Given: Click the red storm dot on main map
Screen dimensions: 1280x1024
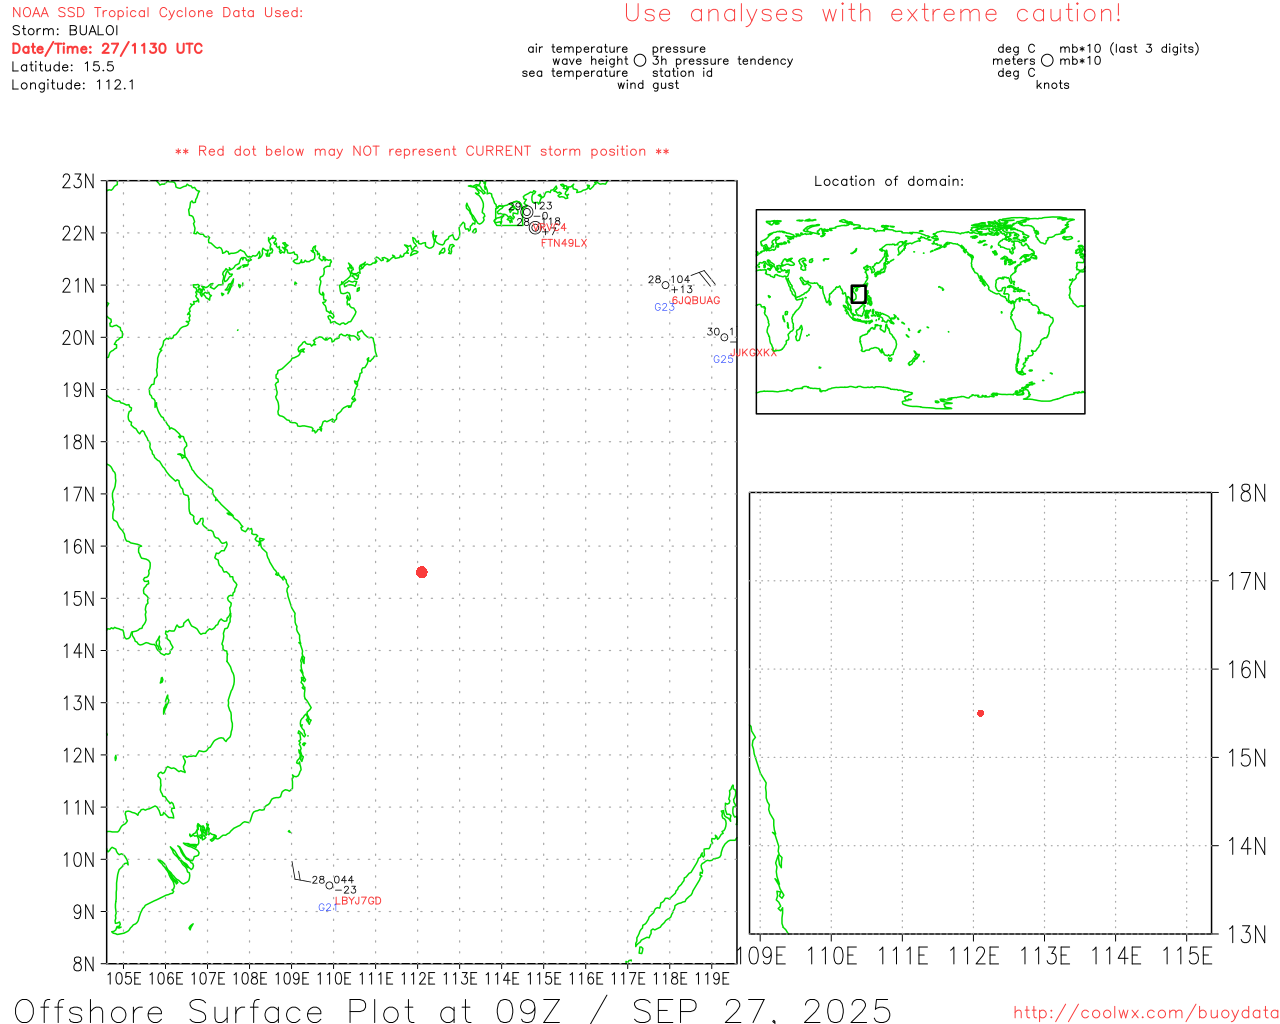Looking at the screenshot, I should pos(421,572).
